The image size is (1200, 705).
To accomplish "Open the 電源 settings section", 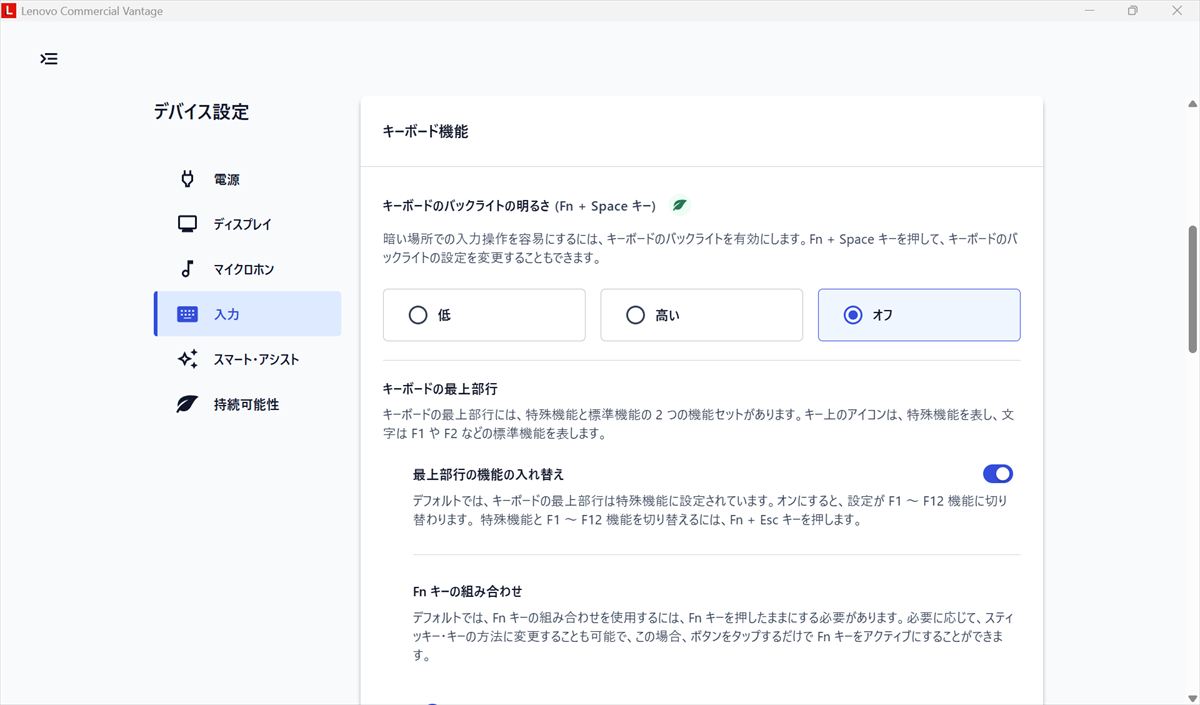I will pyautogui.click(x=227, y=180).
